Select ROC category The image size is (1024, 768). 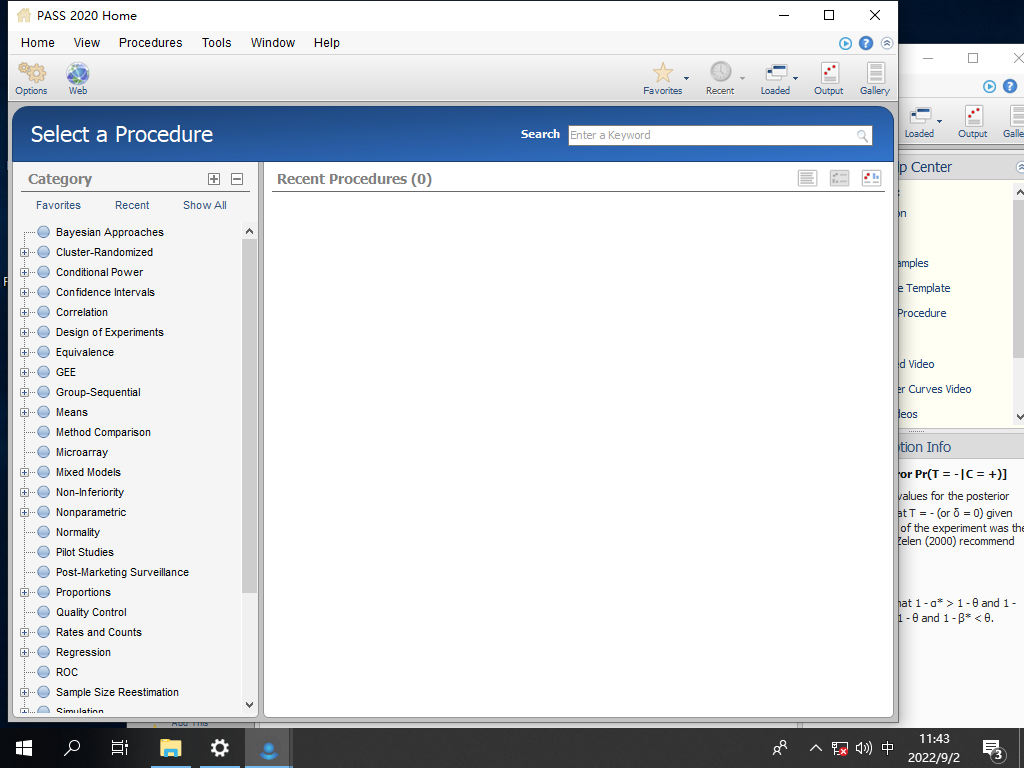67,672
